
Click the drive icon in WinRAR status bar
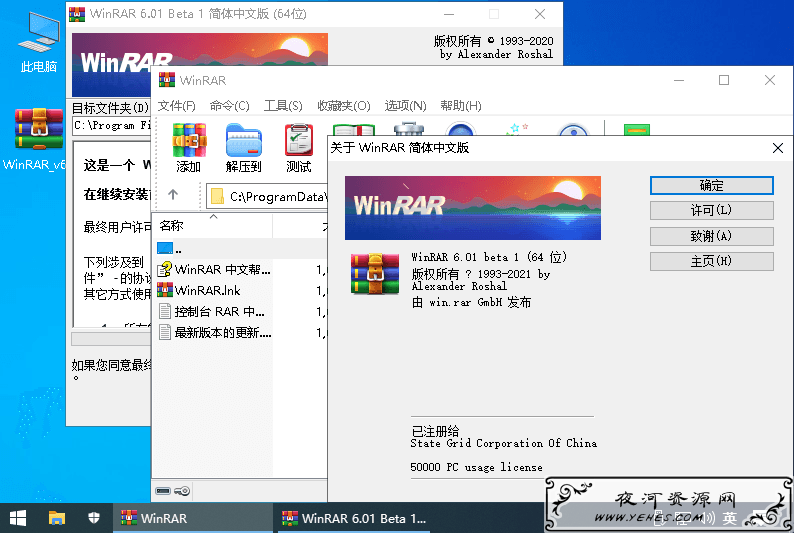click(x=163, y=490)
